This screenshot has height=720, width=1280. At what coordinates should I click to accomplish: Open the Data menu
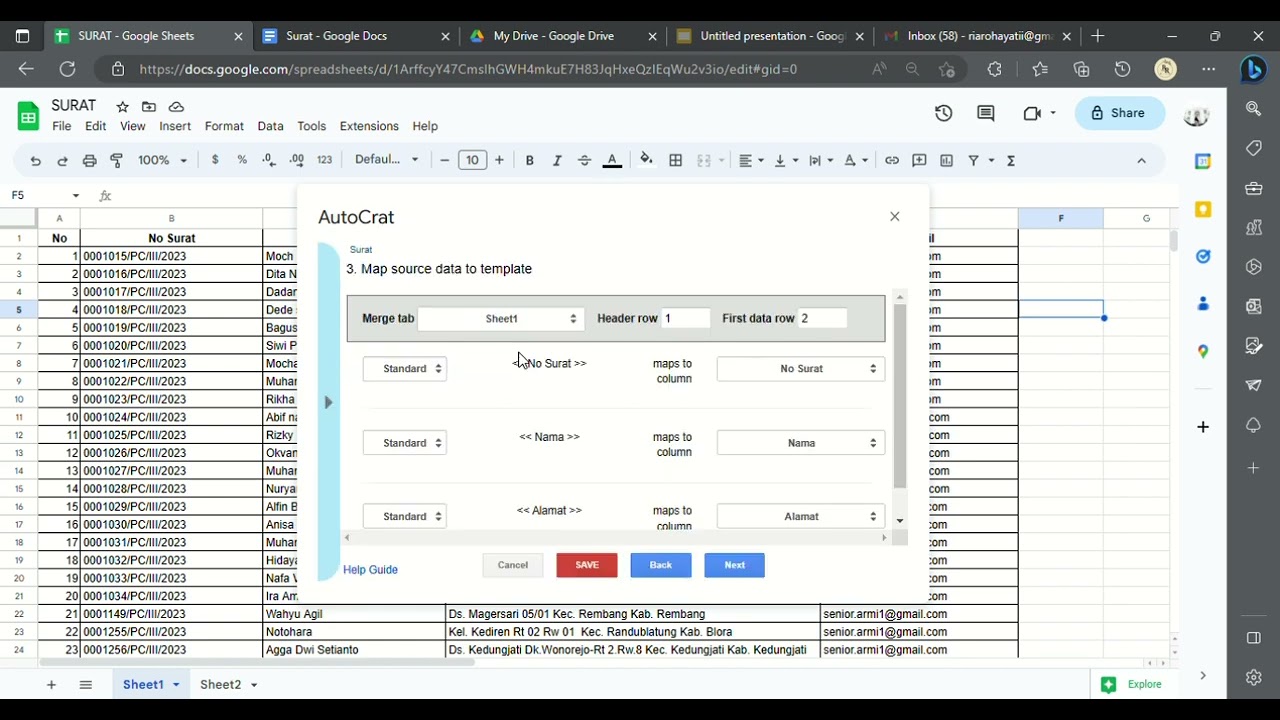point(270,126)
